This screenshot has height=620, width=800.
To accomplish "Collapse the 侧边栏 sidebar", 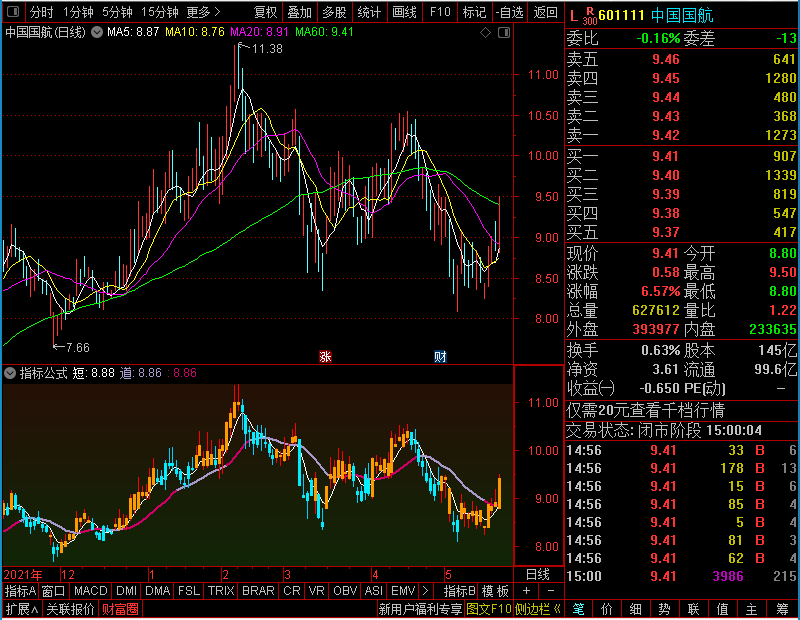I will coord(538,609).
